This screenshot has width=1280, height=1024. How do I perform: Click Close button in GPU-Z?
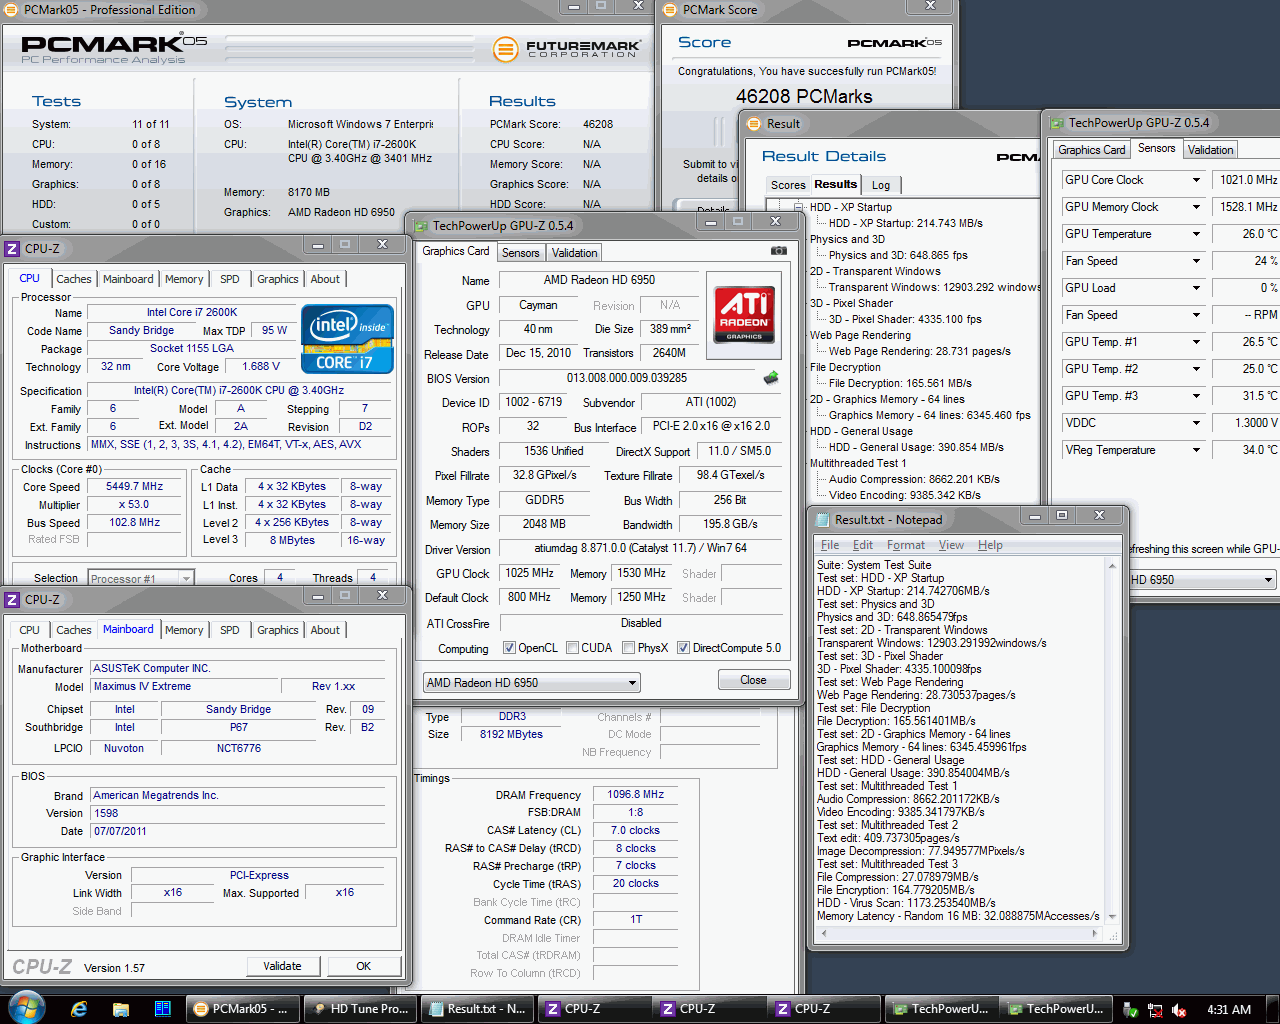point(753,680)
